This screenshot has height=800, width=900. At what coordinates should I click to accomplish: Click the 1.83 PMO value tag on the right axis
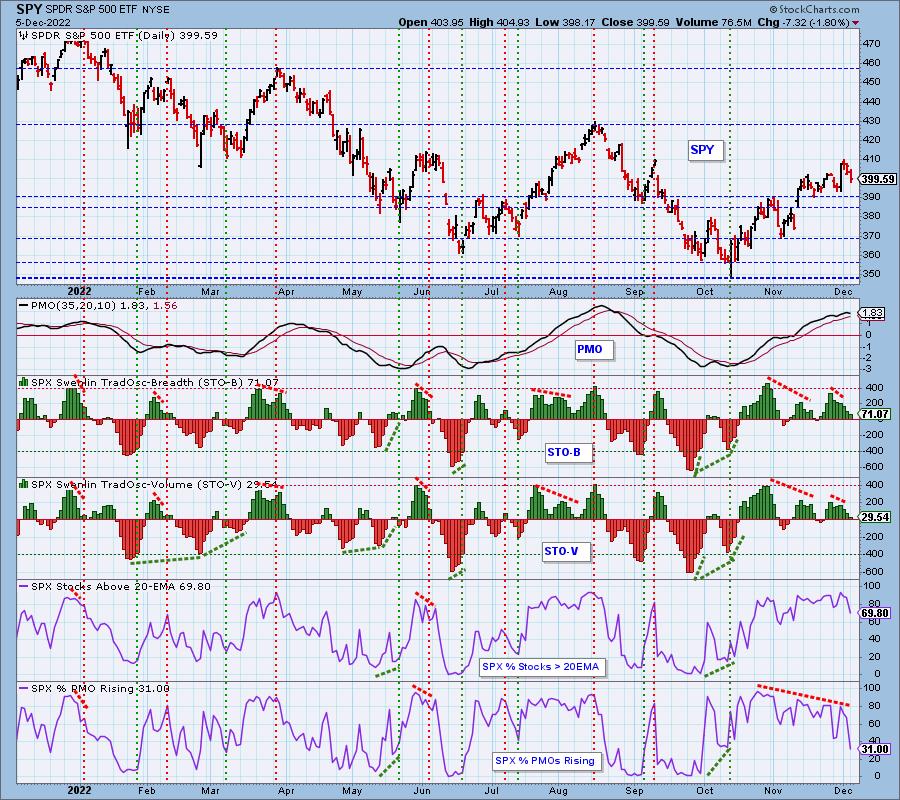pos(872,313)
